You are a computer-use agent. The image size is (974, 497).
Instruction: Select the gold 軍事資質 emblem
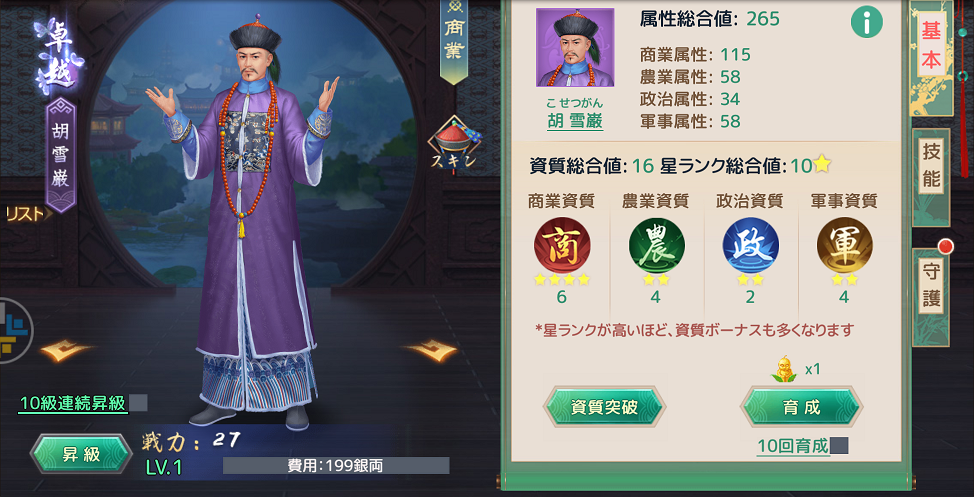(844, 245)
